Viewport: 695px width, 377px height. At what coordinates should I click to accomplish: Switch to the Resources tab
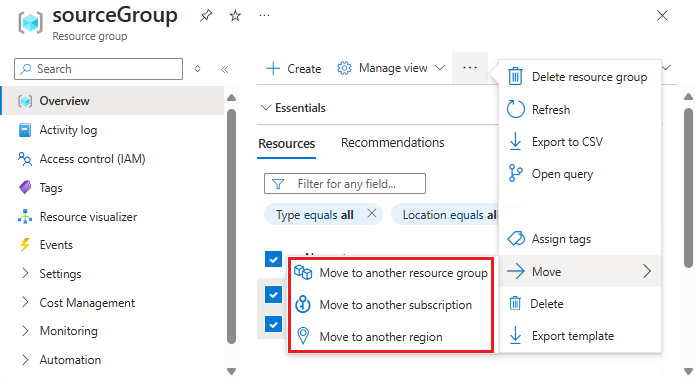(x=287, y=144)
